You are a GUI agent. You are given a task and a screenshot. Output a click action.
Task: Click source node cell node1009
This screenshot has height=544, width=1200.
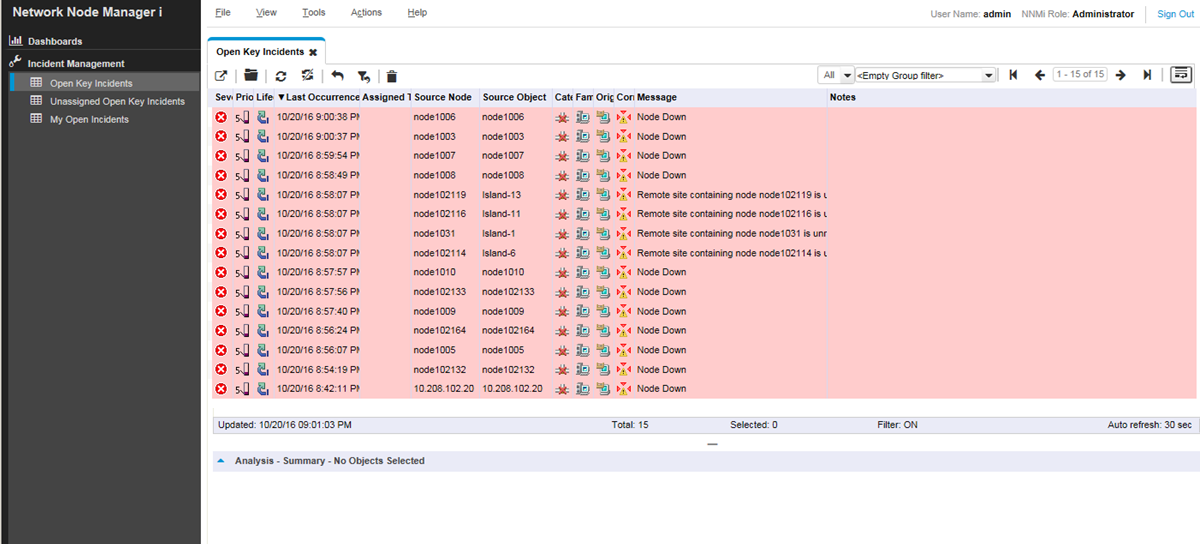pos(434,311)
